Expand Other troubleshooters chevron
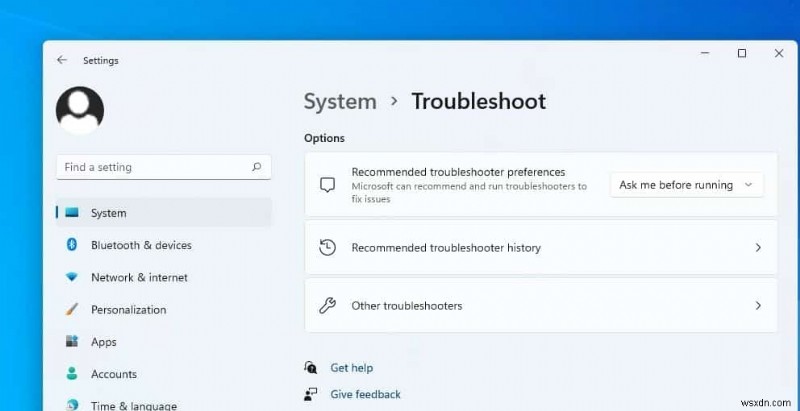The height and width of the screenshot is (411, 800). (758, 305)
